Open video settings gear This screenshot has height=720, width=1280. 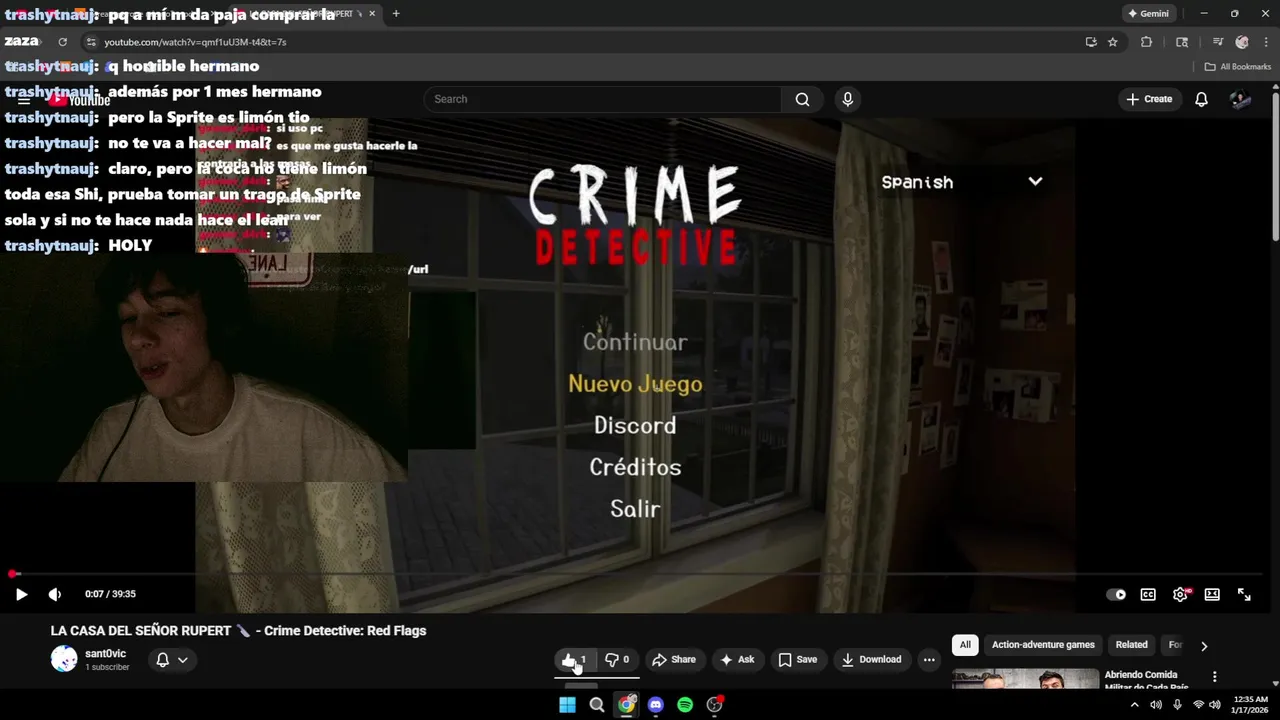1180,594
